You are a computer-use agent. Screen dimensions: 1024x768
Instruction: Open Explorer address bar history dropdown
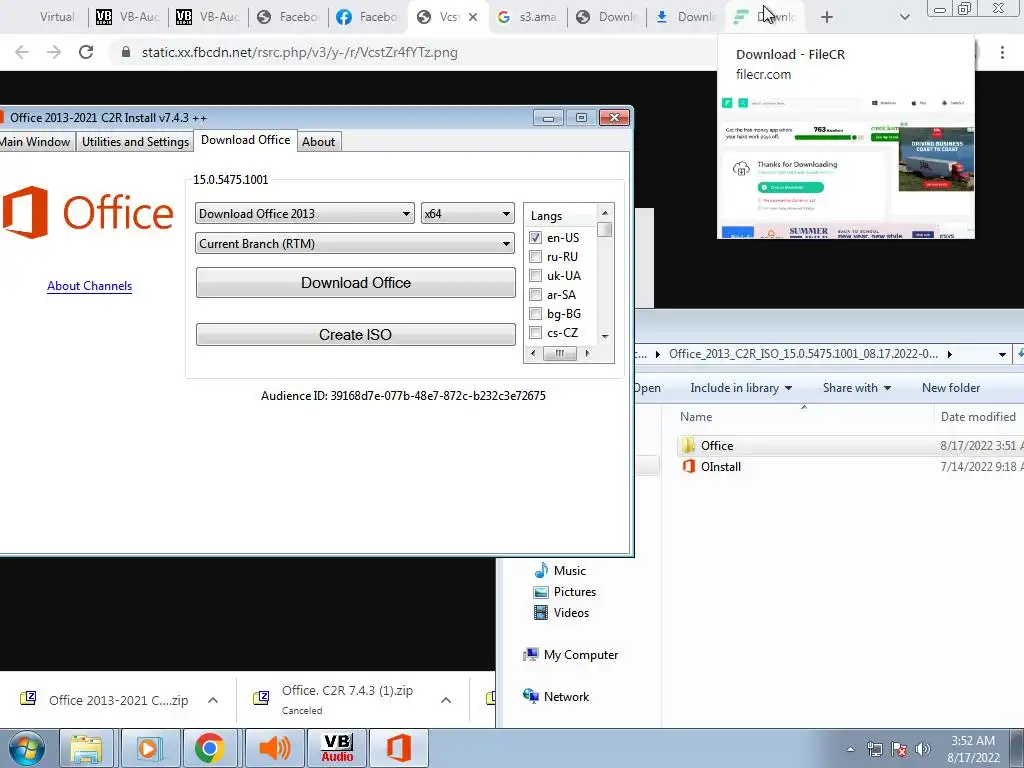(x=1002, y=354)
